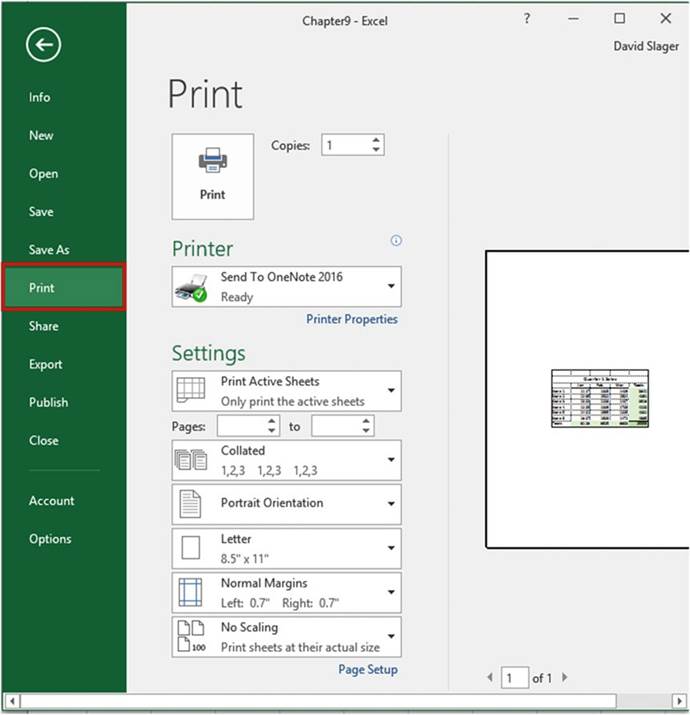Viewport: 690px width, 715px height.
Task: Click the printer info icon
Action: 396,241
